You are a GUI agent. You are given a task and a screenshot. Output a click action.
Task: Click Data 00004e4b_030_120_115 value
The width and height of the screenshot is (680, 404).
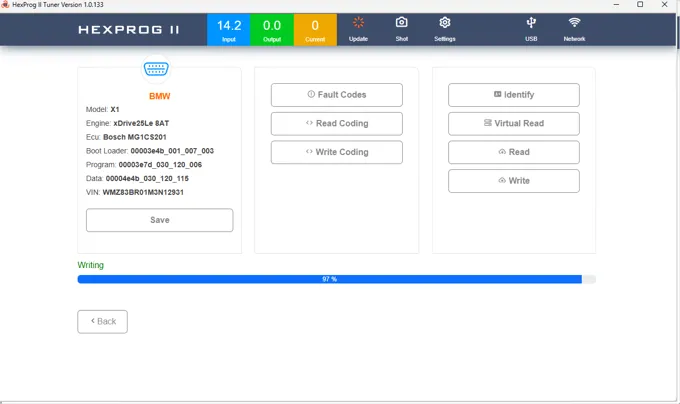click(x=147, y=179)
